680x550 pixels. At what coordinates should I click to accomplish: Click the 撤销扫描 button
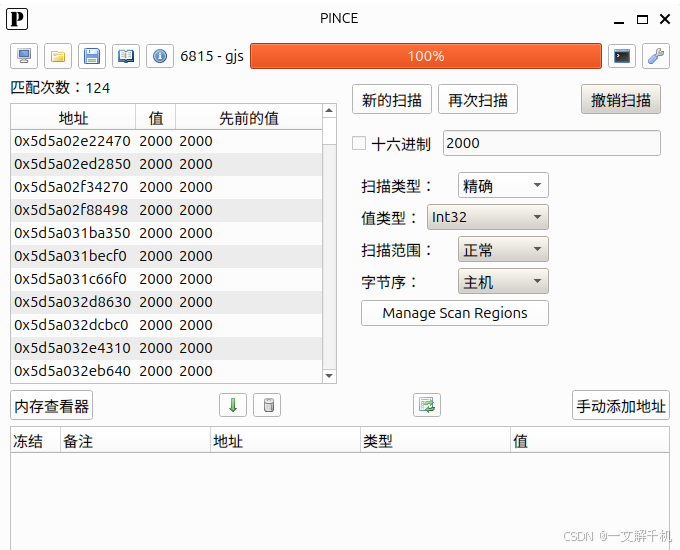pos(621,99)
